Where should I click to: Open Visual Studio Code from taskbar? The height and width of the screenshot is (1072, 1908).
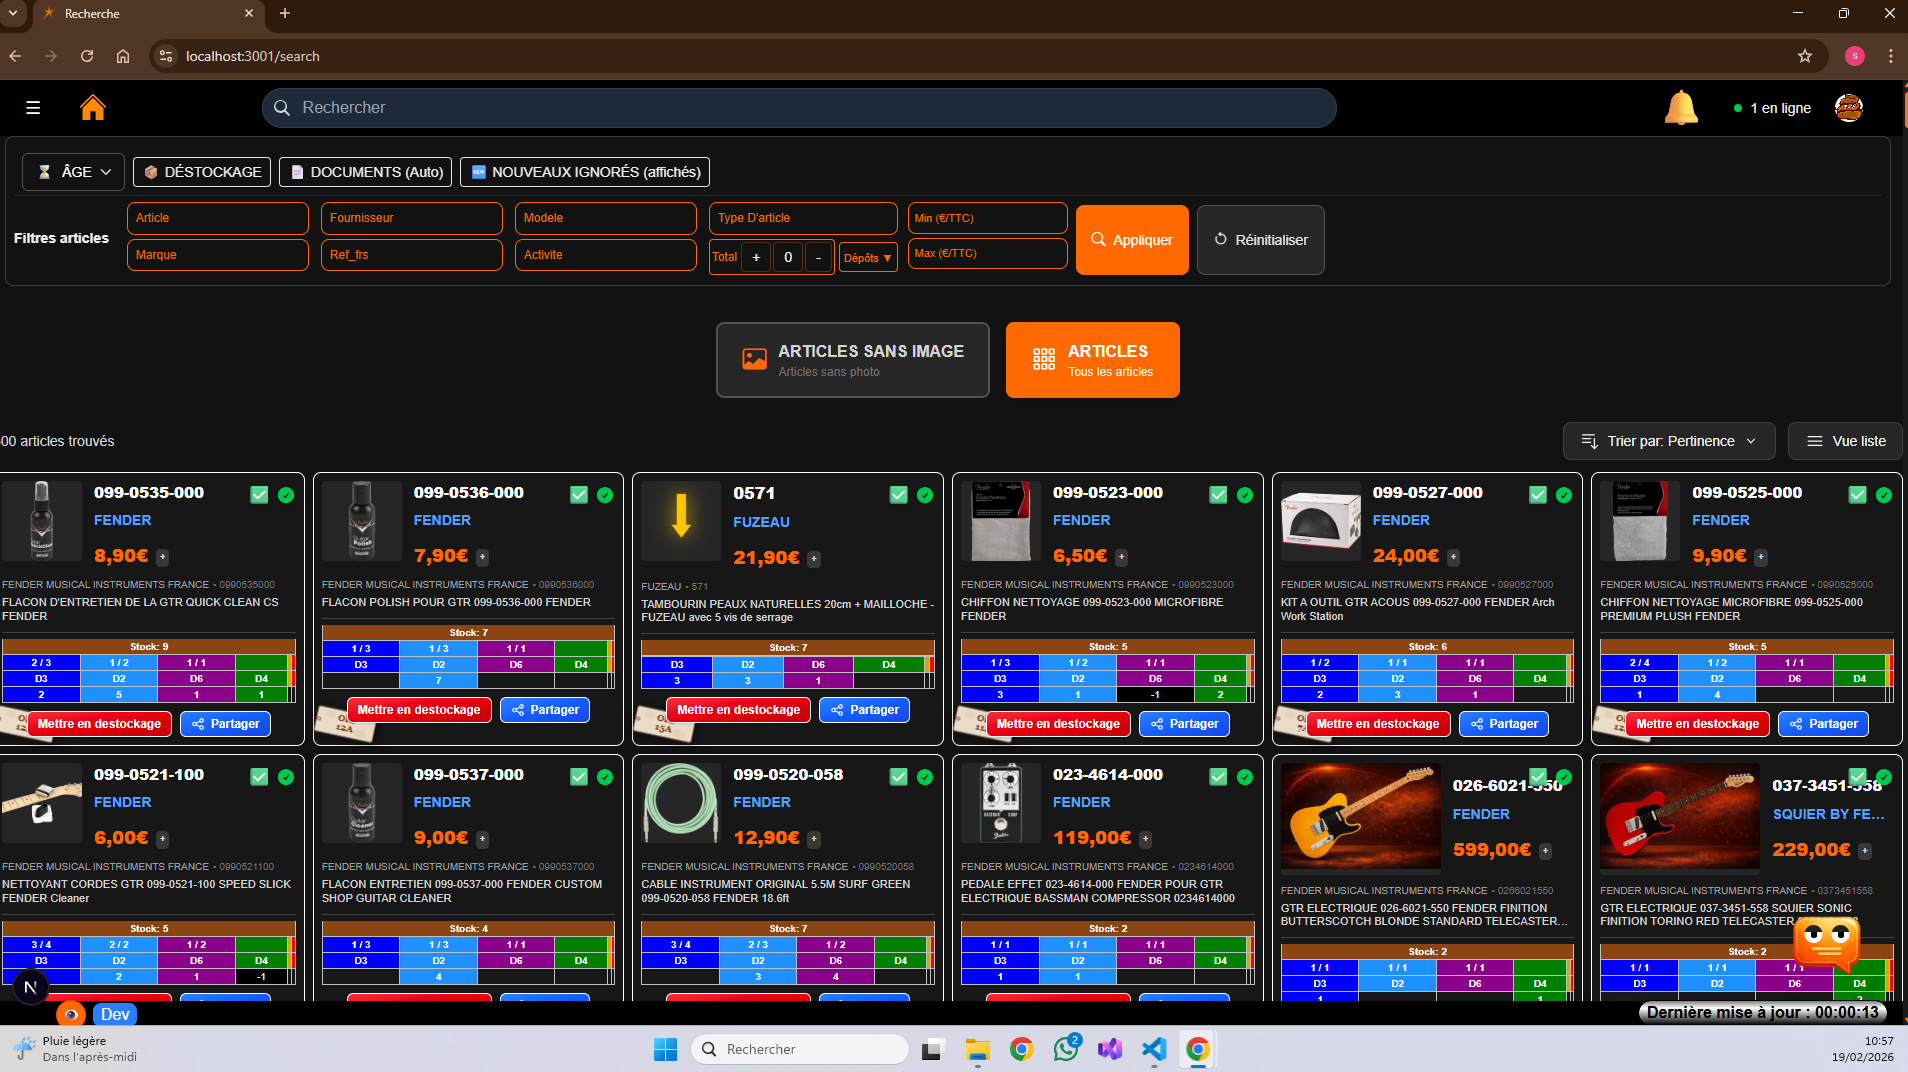[x=1154, y=1049]
